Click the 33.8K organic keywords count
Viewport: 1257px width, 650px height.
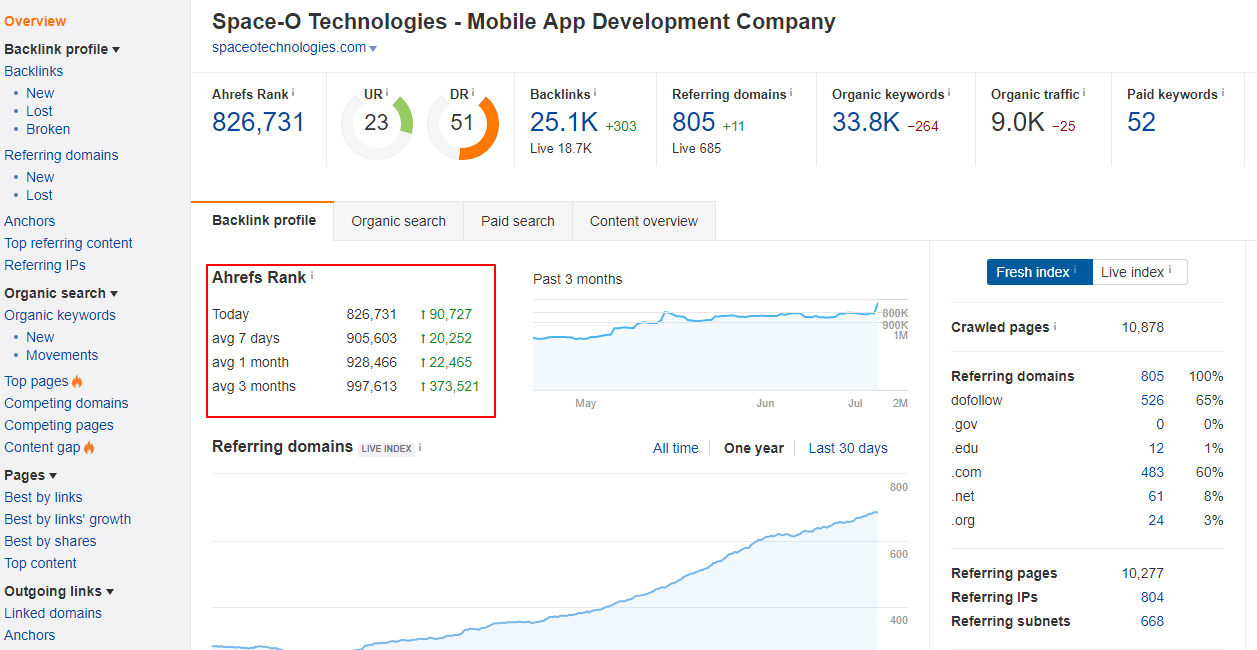click(x=866, y=122)
